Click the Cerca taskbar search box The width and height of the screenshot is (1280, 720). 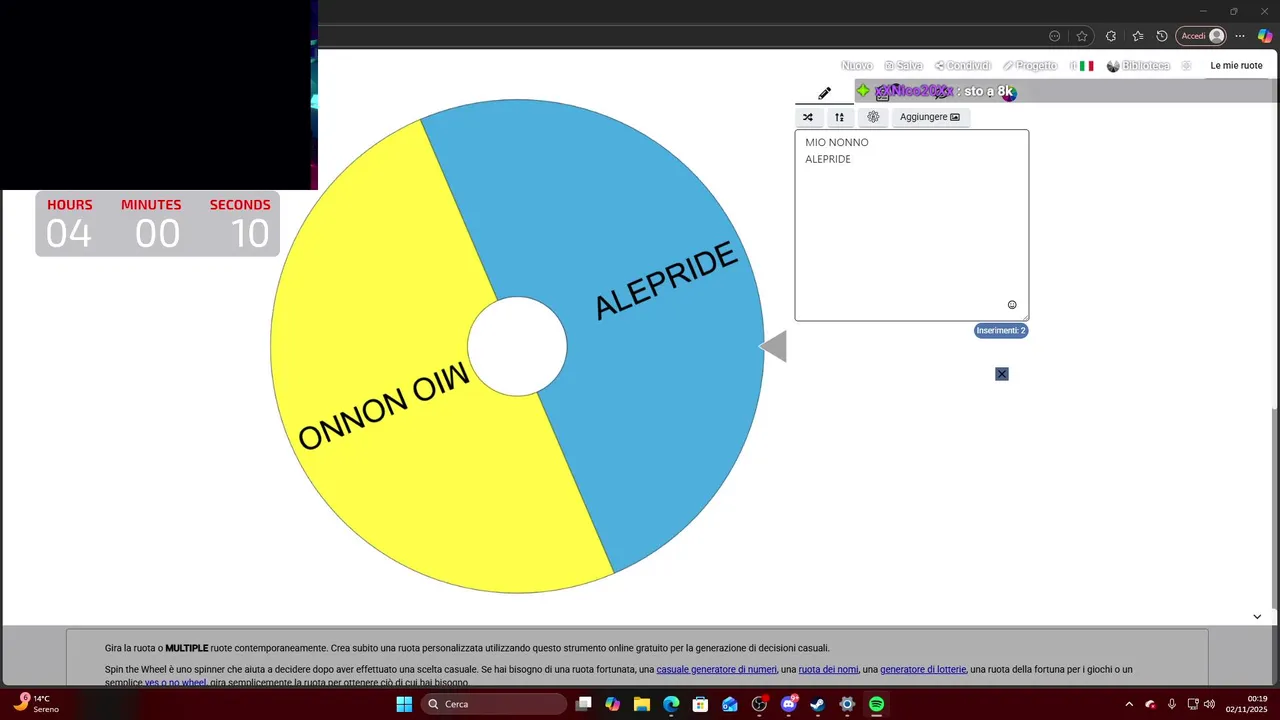coord(494,704)
